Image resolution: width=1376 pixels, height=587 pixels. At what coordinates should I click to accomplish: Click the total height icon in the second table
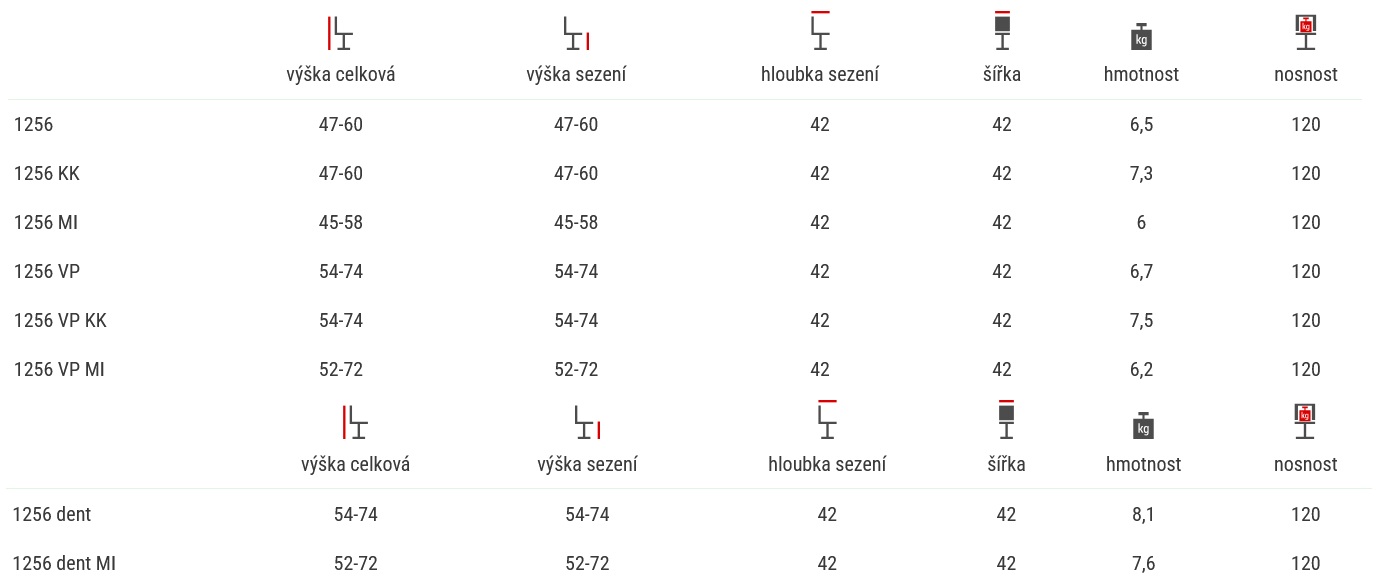(x=355, y=422)
